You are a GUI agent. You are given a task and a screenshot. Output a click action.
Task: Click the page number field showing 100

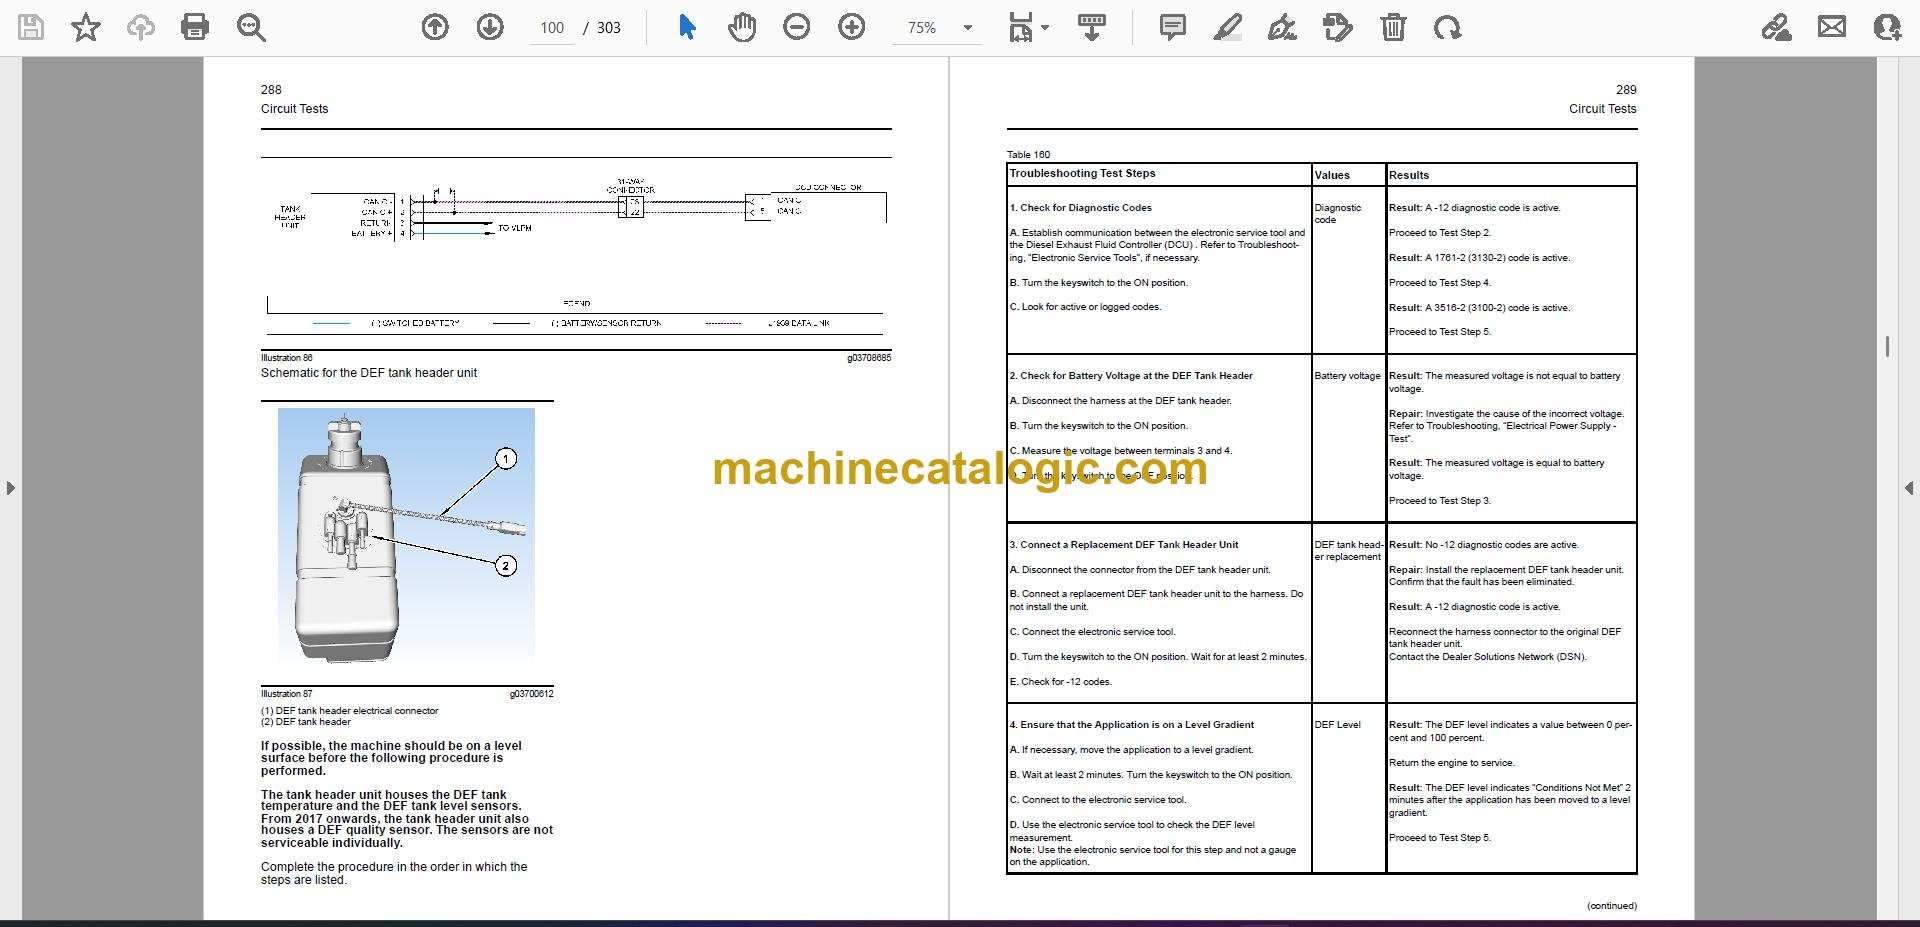click(552, 28)
